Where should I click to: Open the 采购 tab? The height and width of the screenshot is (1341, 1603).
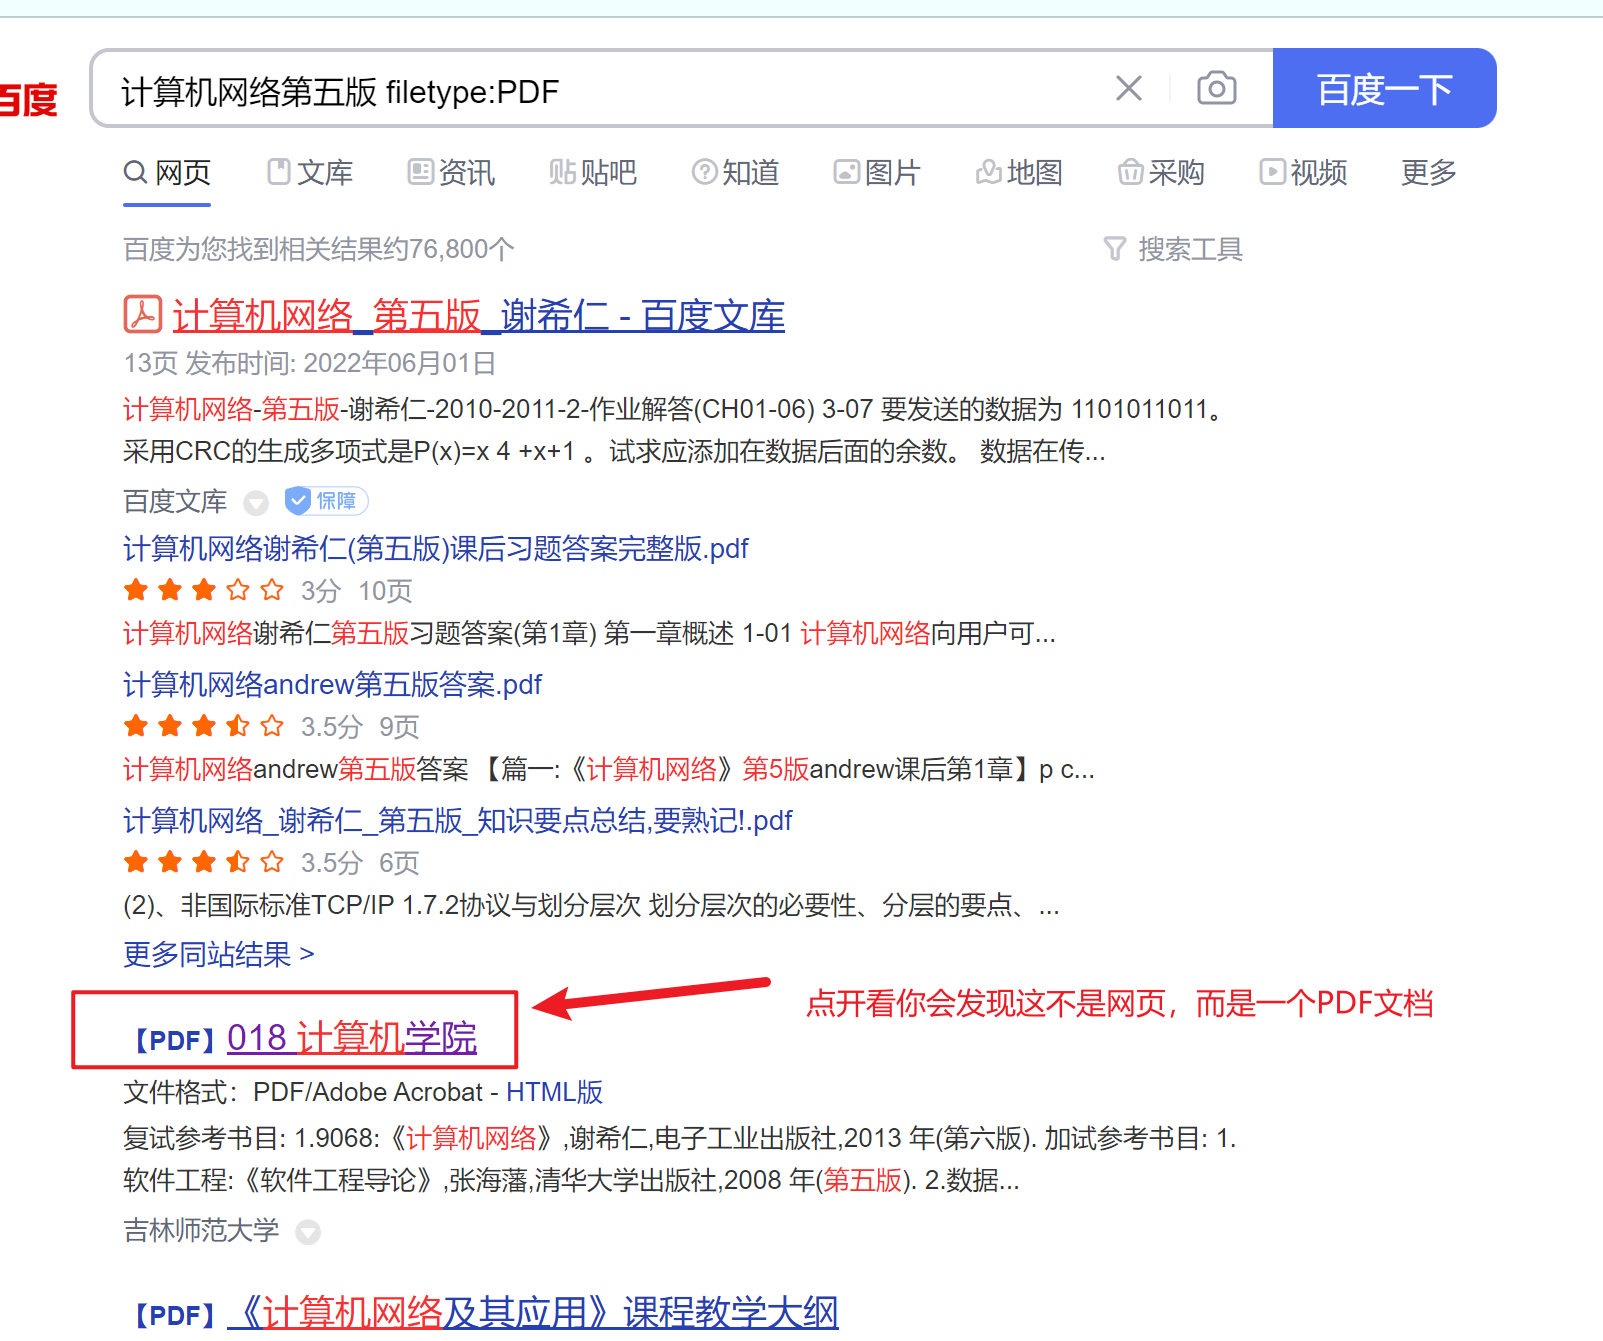[x=1161, y=173]
